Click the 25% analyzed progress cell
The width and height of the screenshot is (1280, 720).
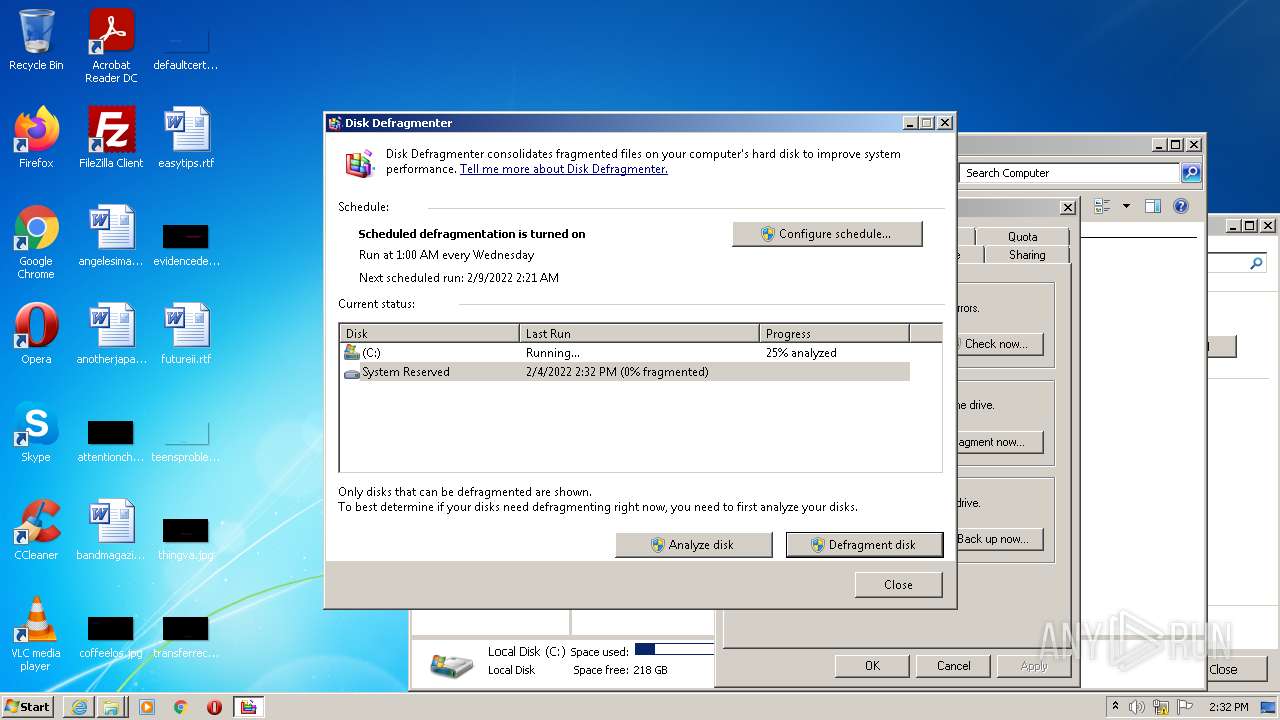point(801,353)
